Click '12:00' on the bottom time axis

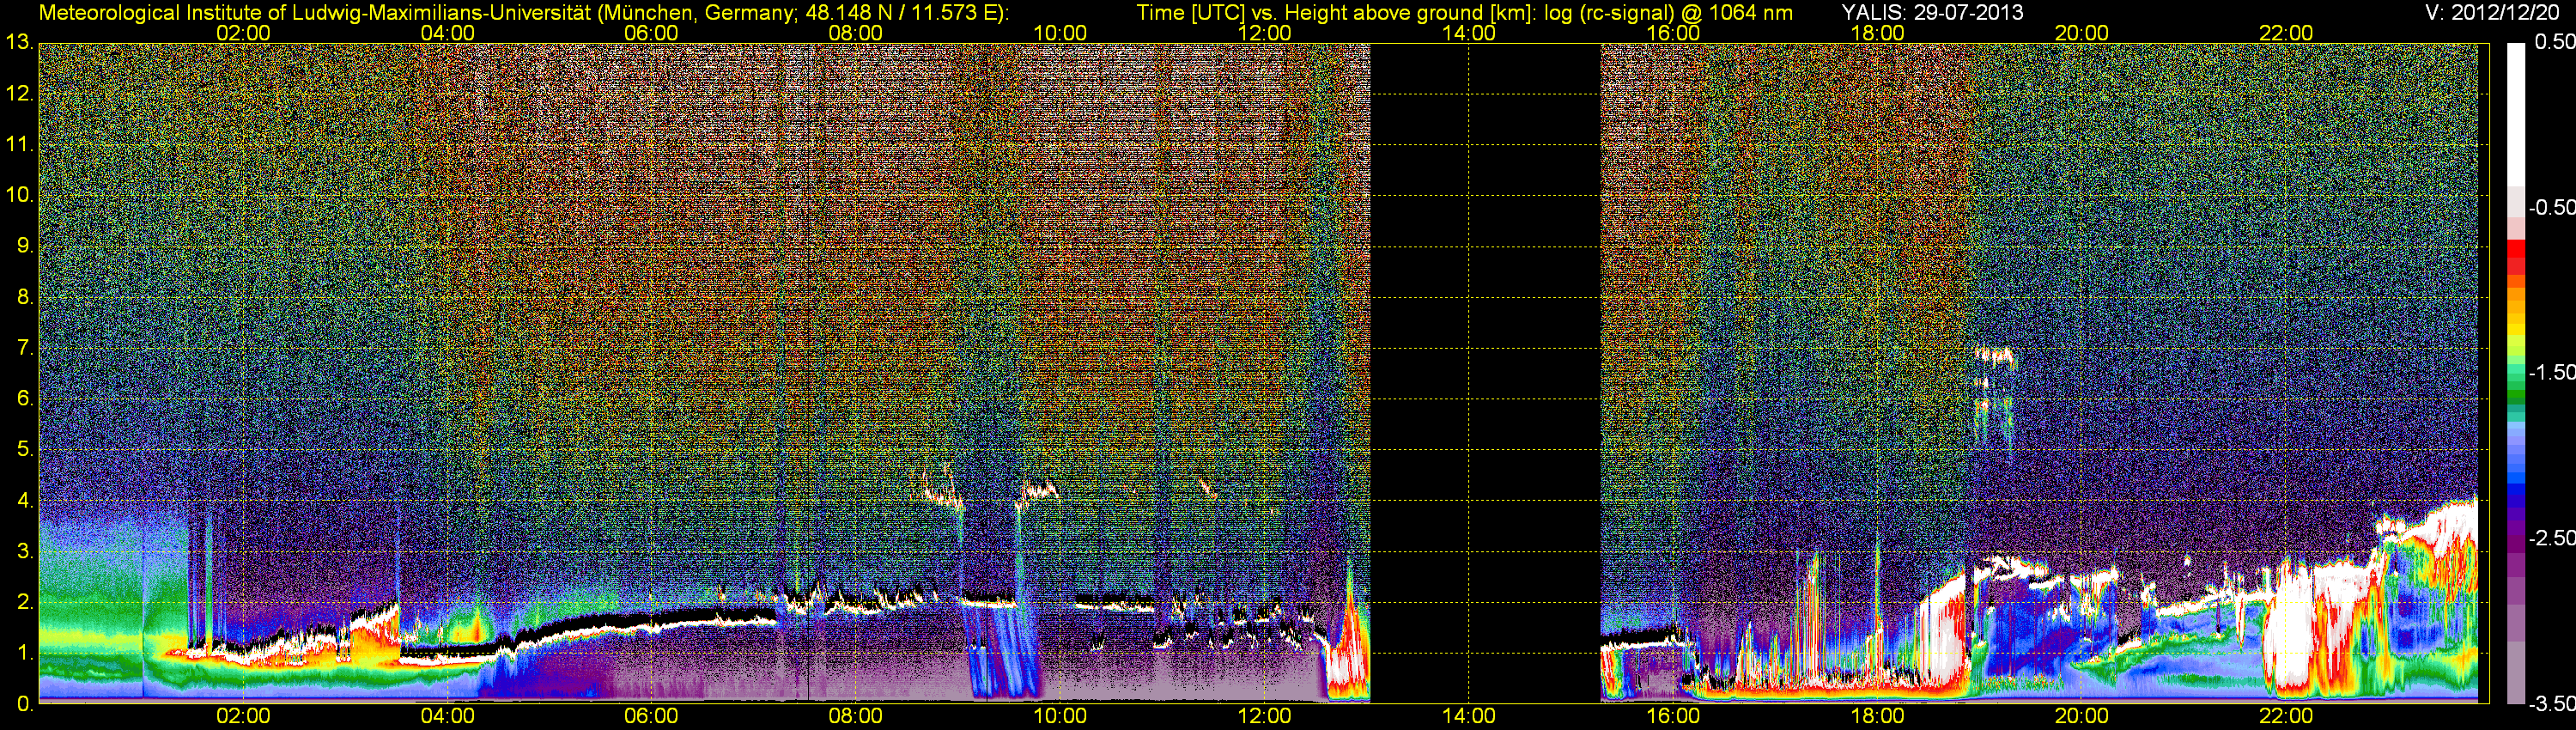tap(1264, 716)
